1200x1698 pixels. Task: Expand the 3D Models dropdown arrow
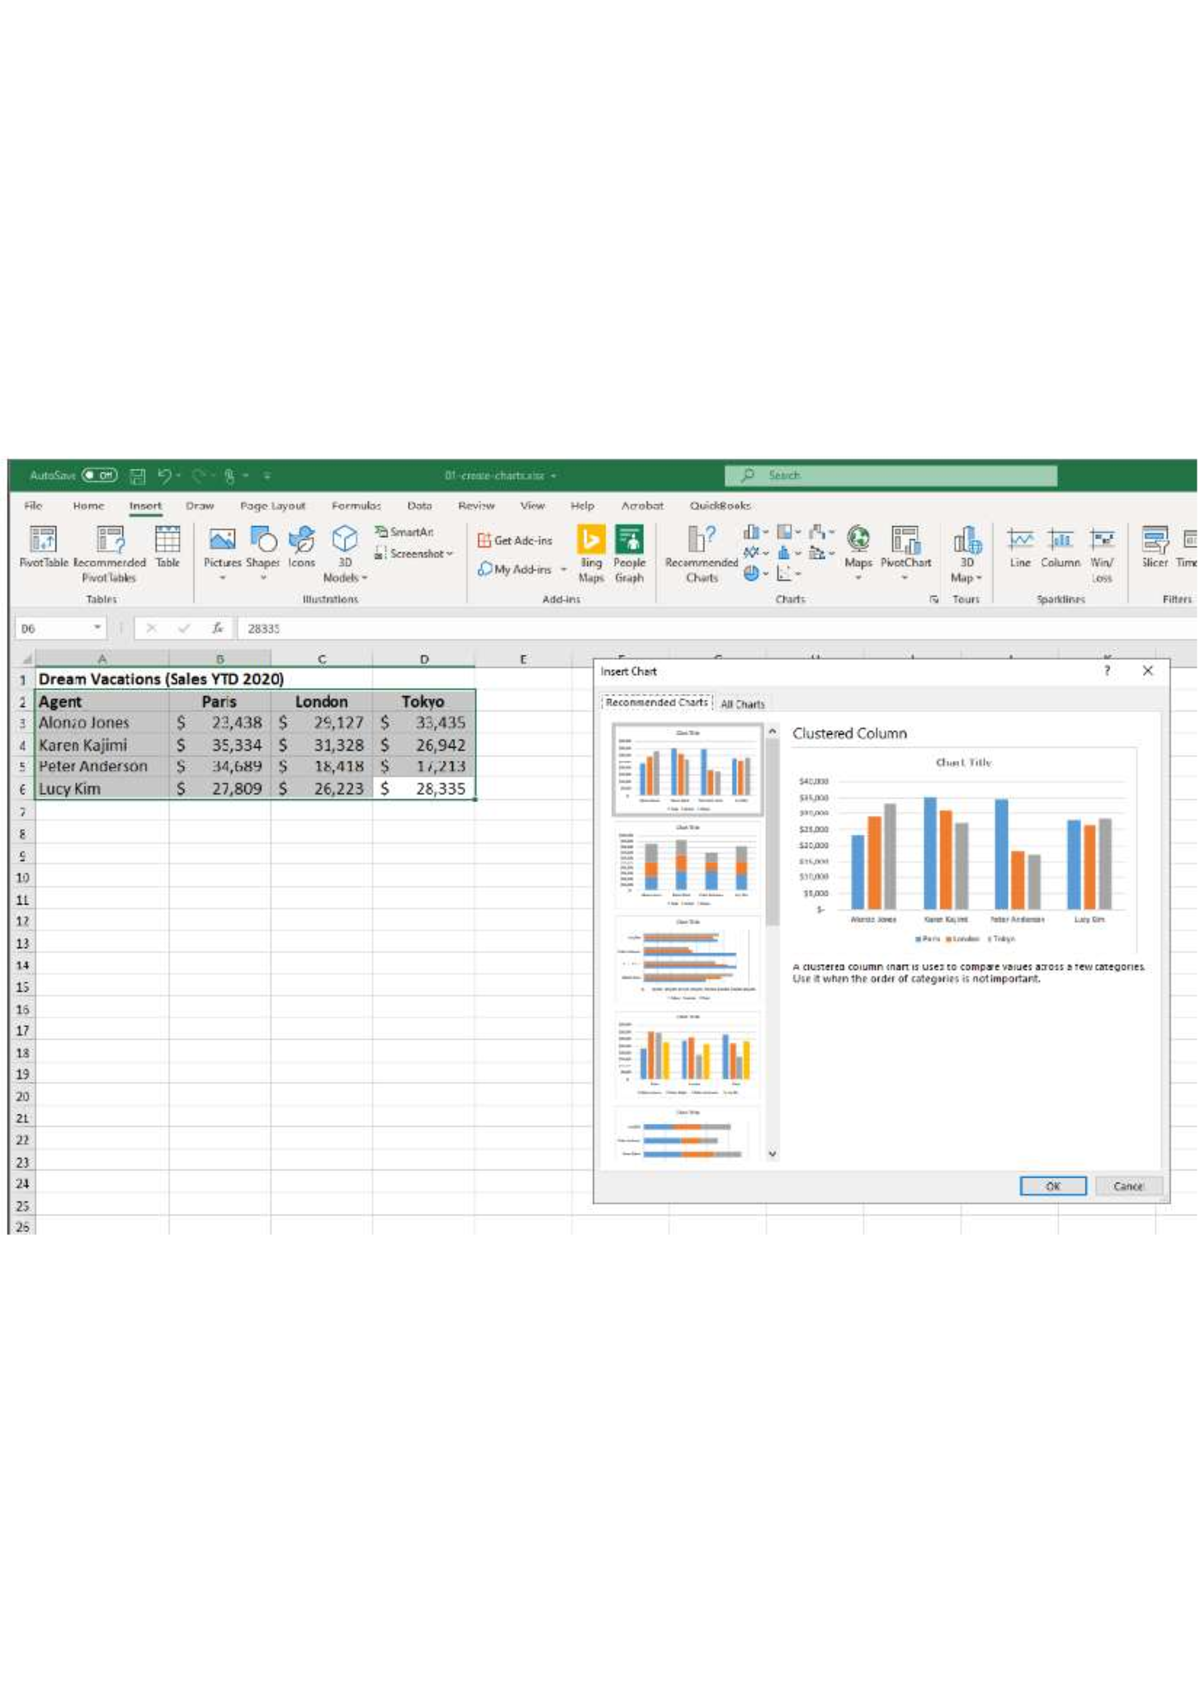click(364, 578)
